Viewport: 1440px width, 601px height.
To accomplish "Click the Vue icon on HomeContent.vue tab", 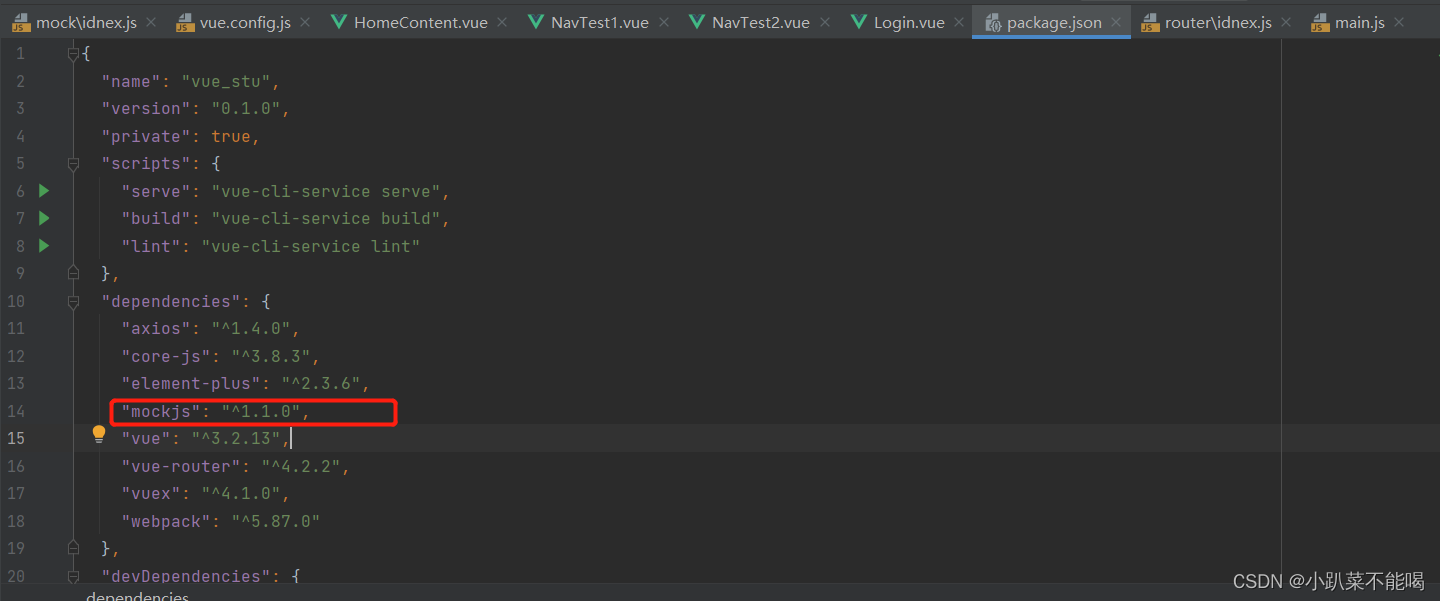I will 340,21.
